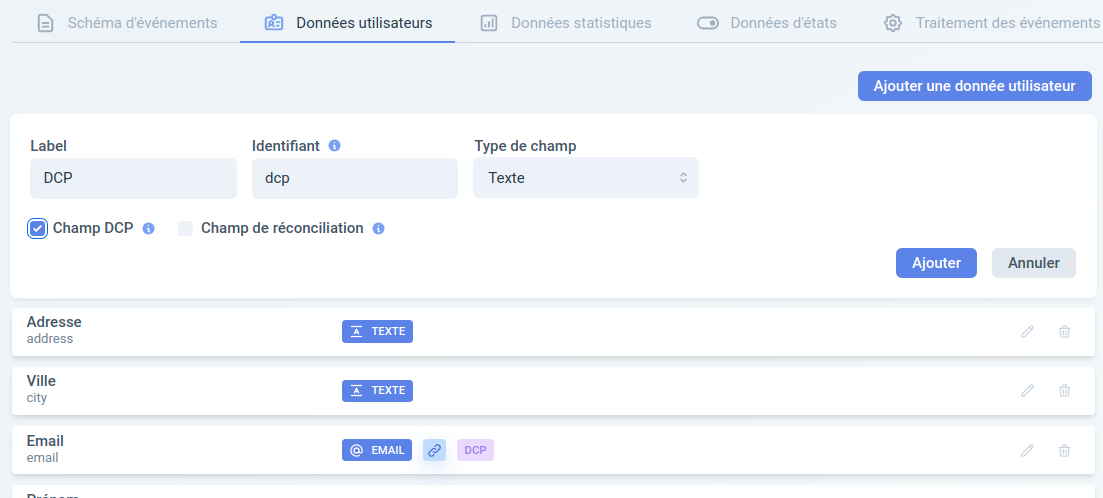Go to the Données d'états tab
This screenshot has height=498, width=1103.
(x=767, y=23)
